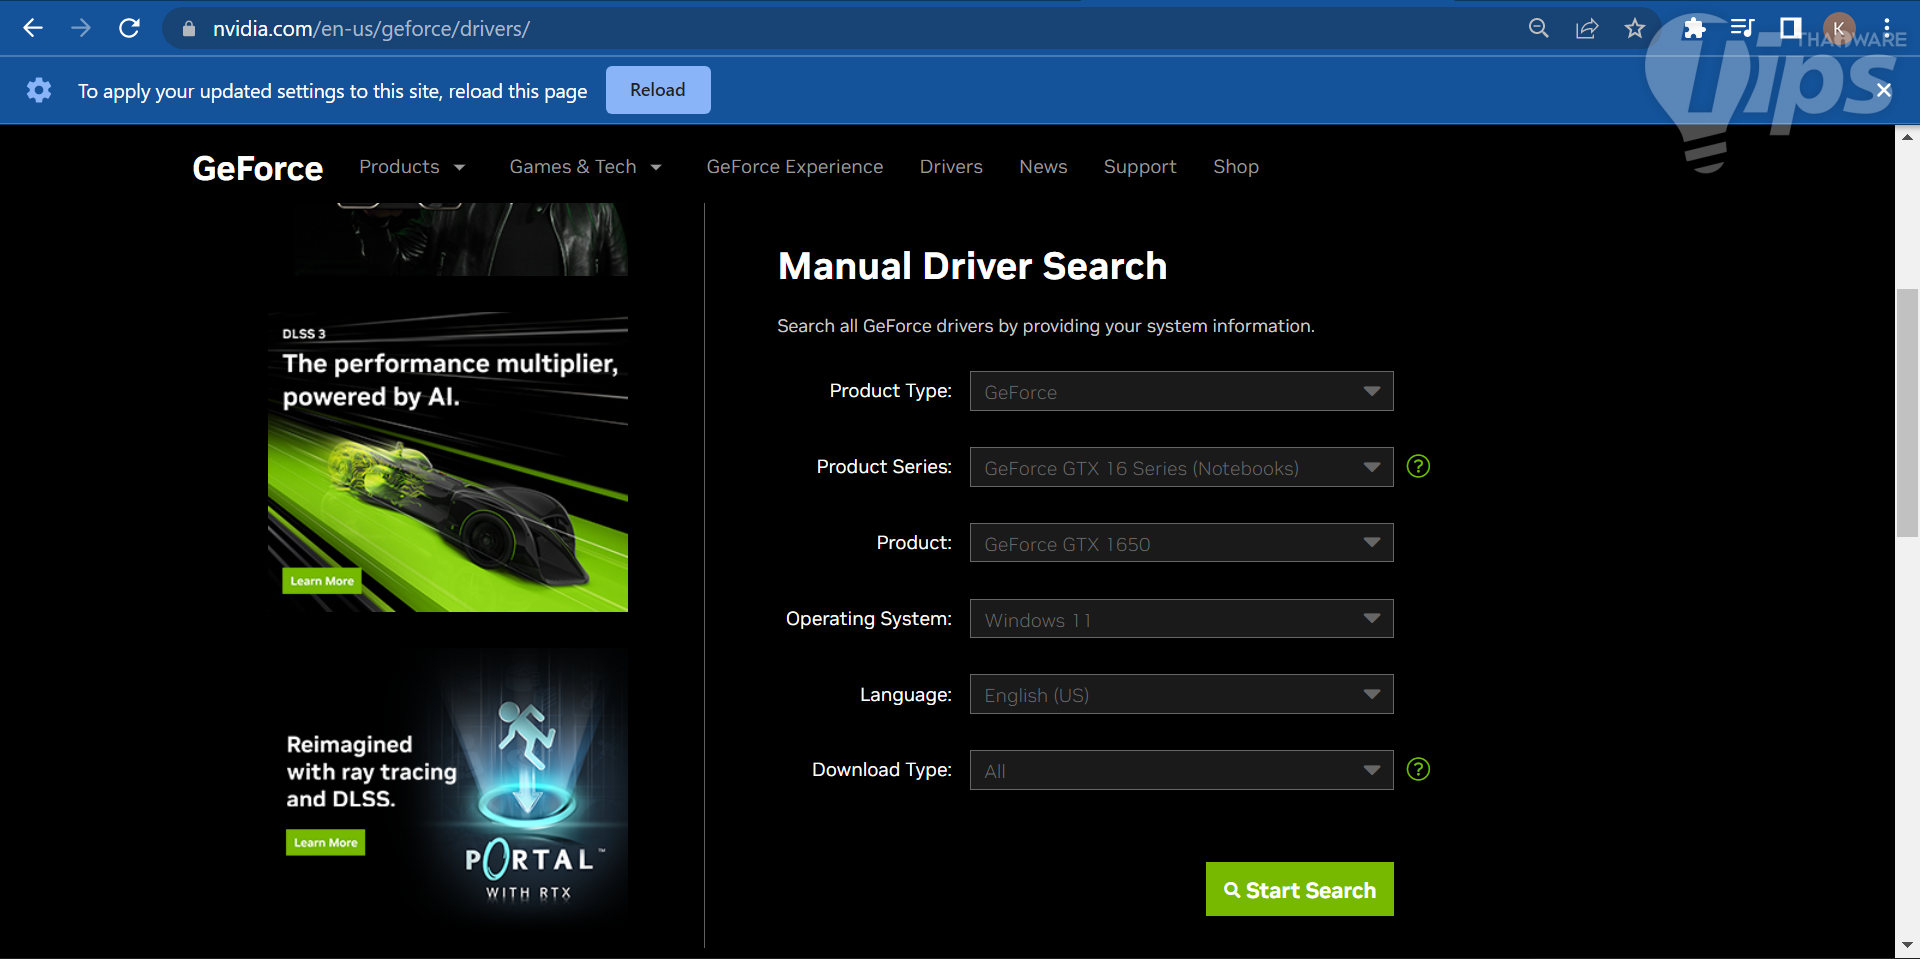Click the browser back arrow
The width and height of the screenshot is (1920, 959).
tap(33, 28)
